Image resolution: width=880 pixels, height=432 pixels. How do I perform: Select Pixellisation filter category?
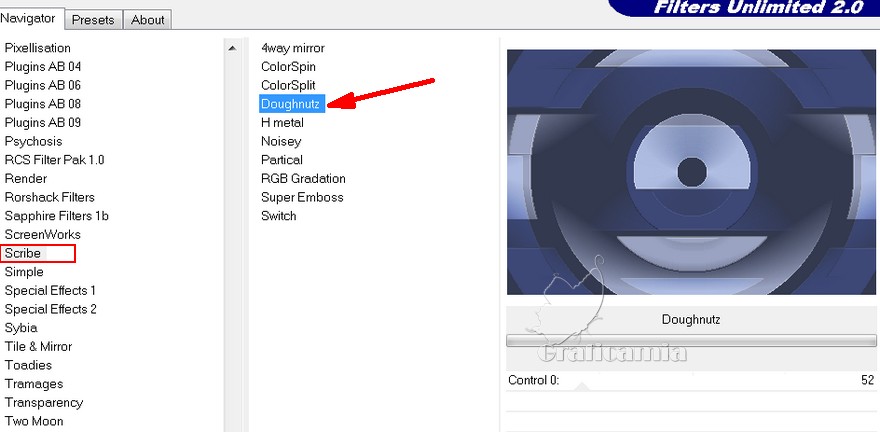tap(38, 48)
